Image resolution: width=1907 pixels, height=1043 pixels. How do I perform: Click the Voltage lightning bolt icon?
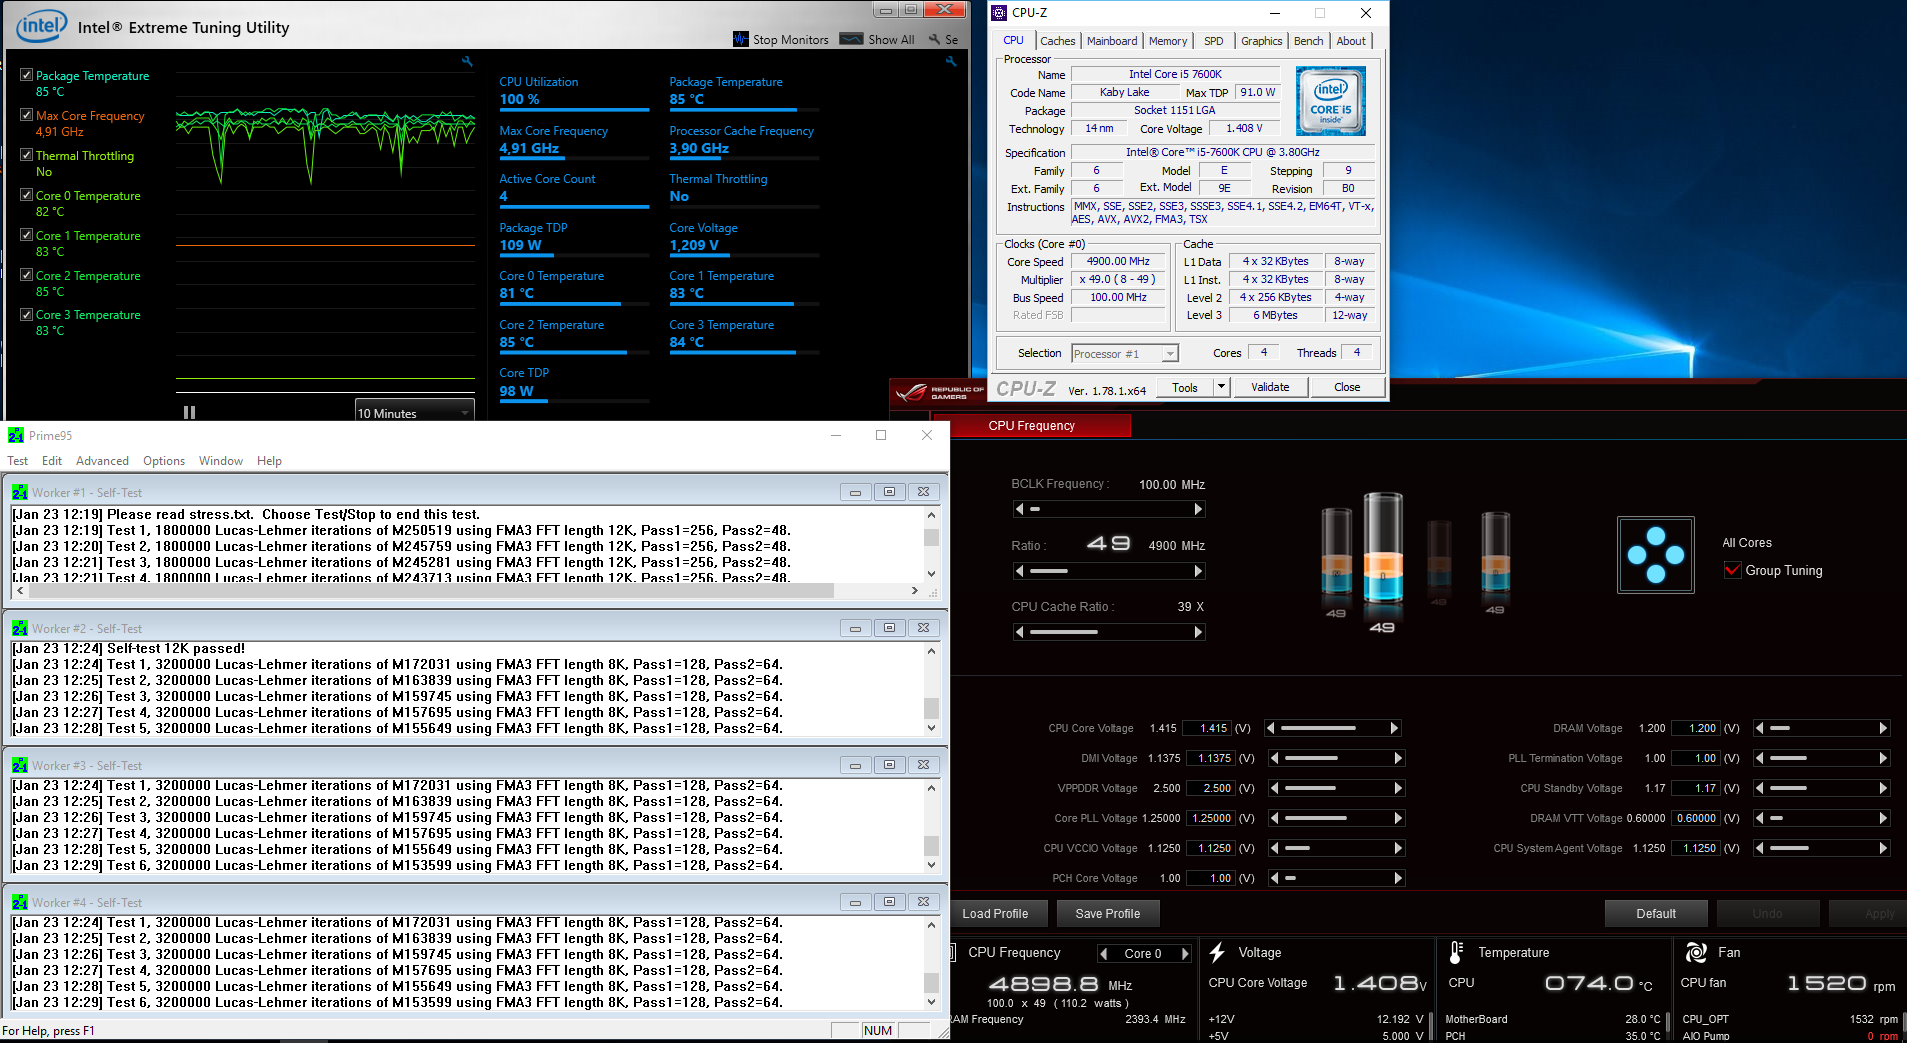pyautogui.click(x=1217, y=952)
